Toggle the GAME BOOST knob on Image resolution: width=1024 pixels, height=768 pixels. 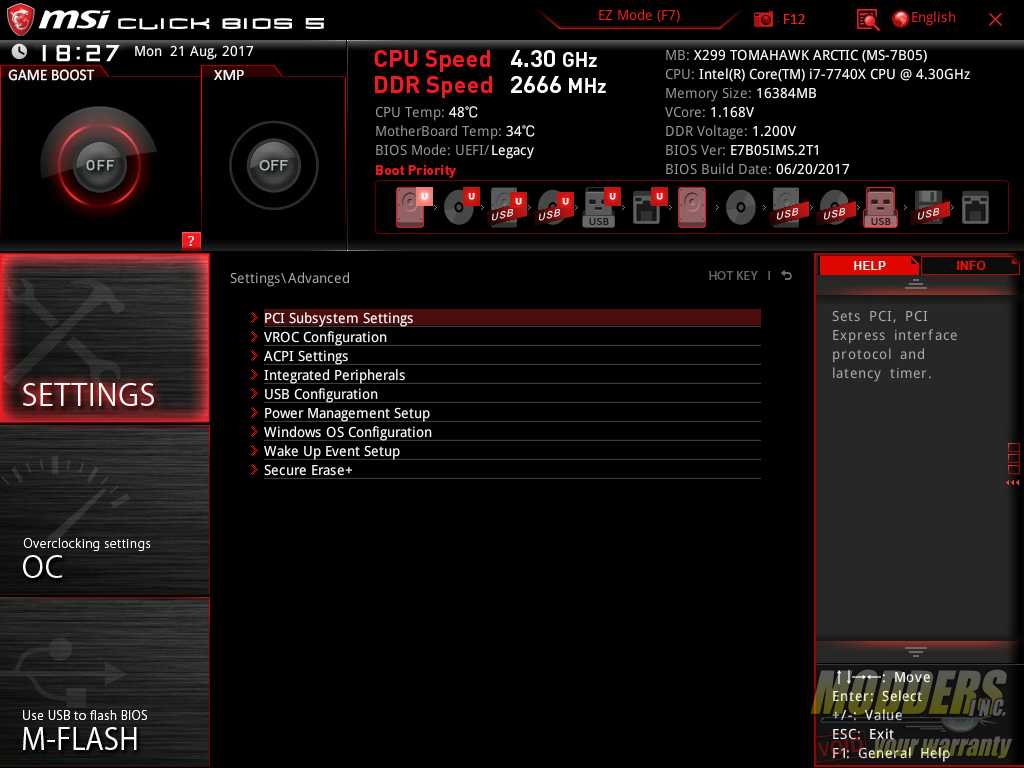pos(99,165)
